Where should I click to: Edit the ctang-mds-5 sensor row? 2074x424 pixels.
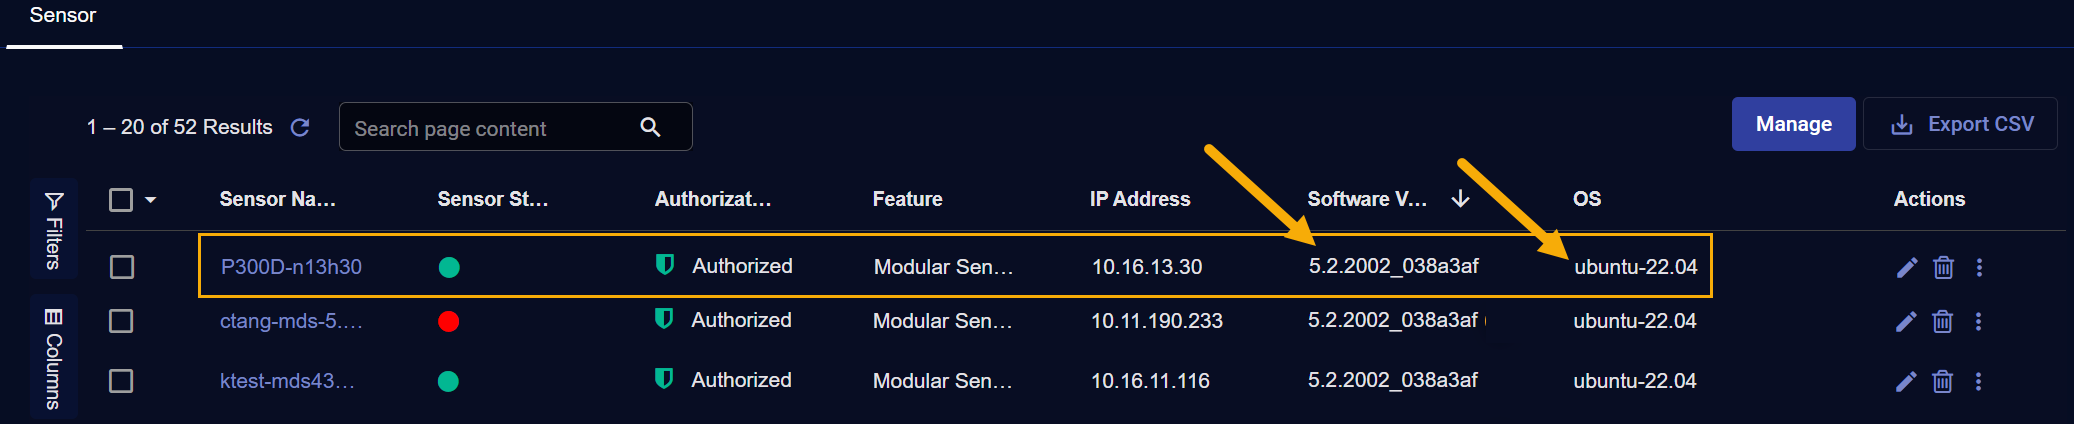[1906, 321]
